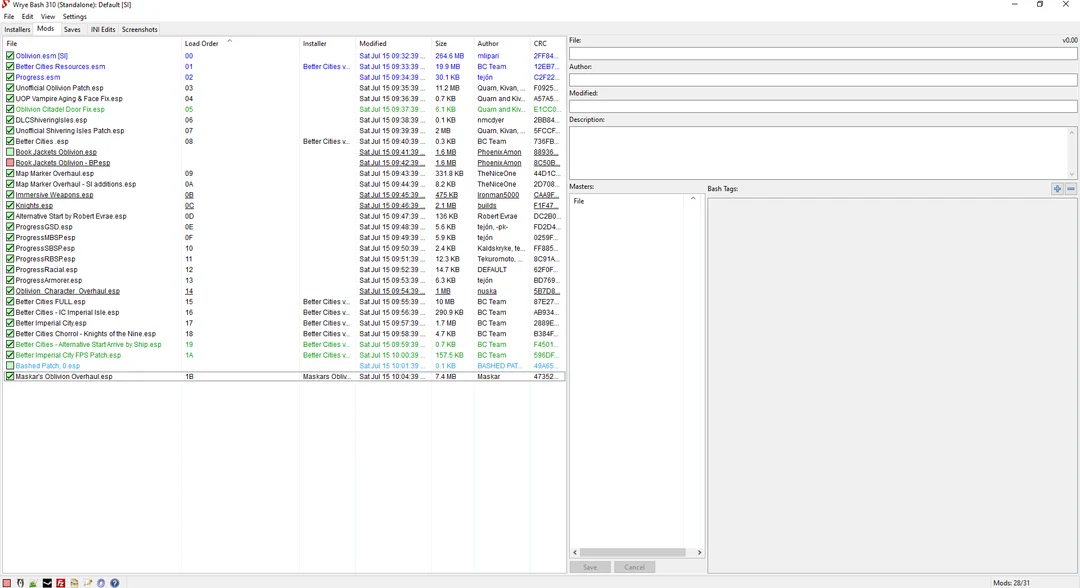The height and width of the screenshot is (588, 1080).
Task: Open FileZilla via the status bar icon
Action: click(x=60, y=582)
